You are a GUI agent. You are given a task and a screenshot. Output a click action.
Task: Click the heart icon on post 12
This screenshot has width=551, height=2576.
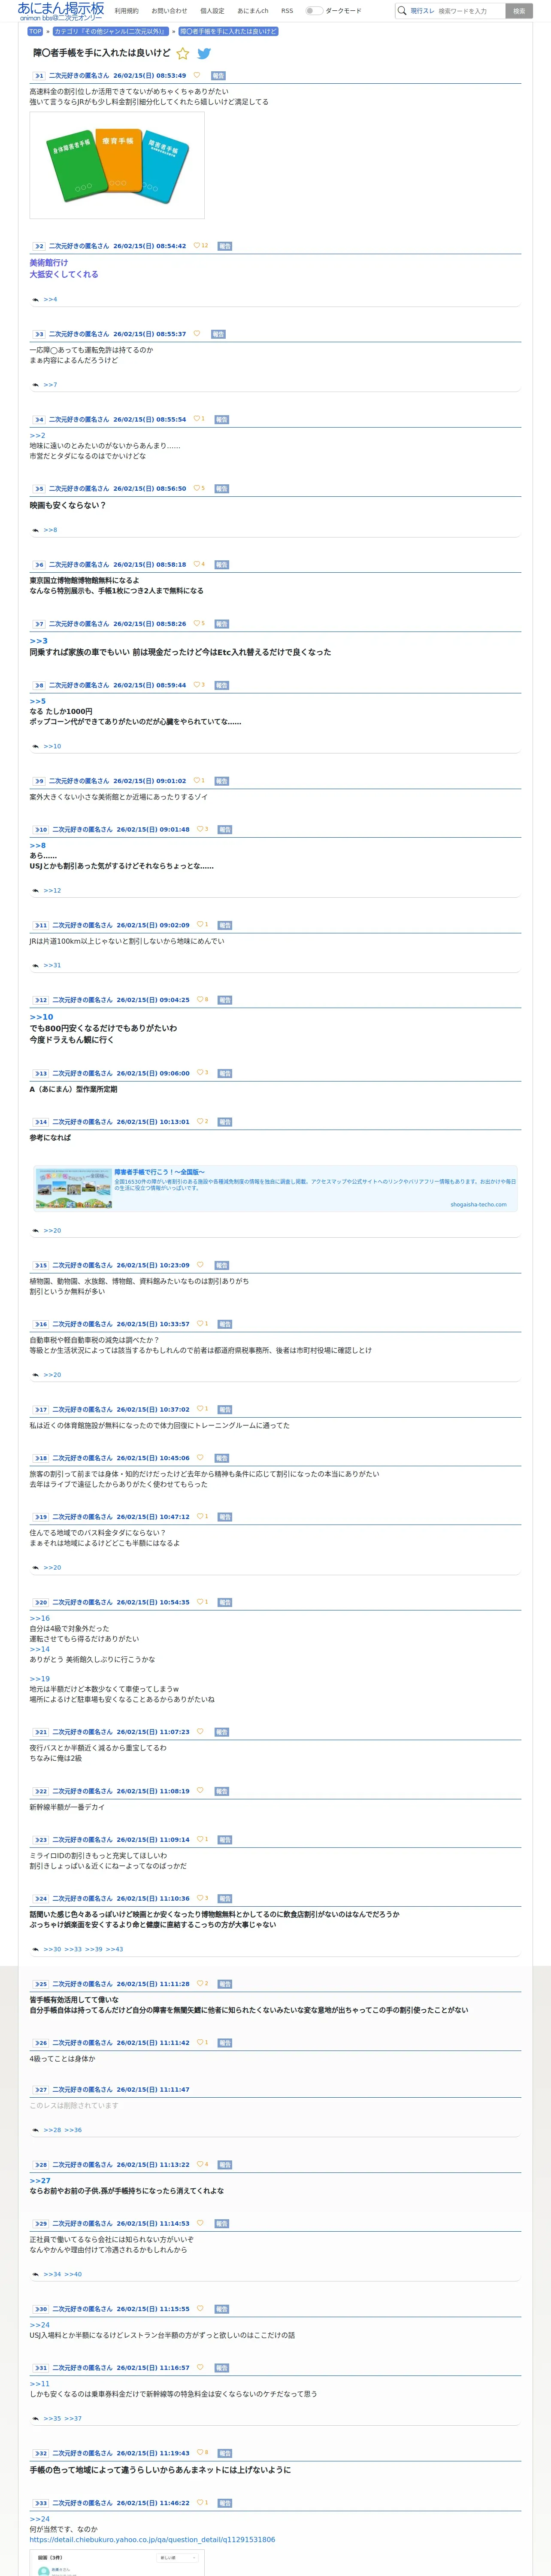click(200, 999)
